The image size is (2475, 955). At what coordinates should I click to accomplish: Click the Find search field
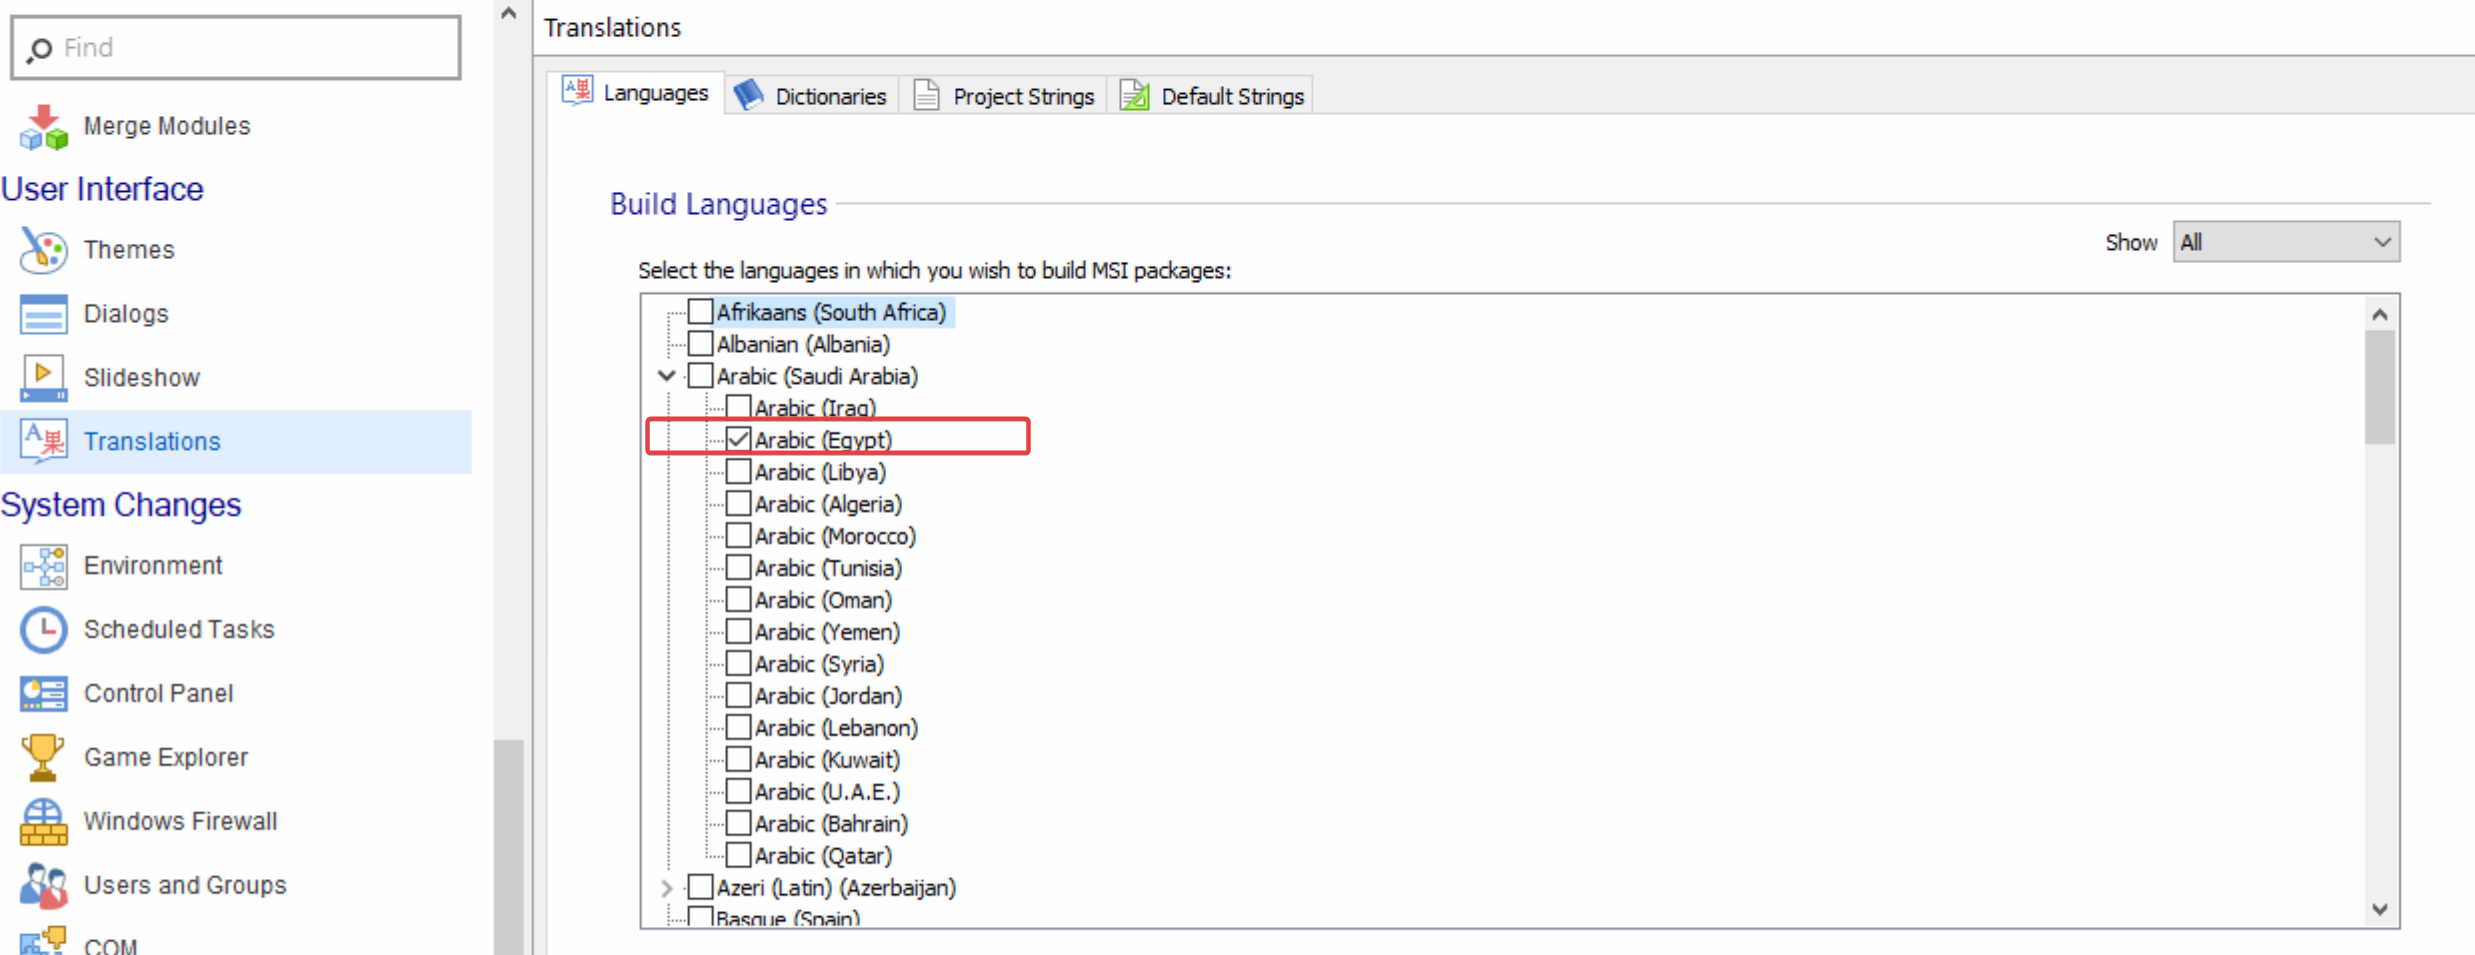pyautogui.click(x=236, y=48)
